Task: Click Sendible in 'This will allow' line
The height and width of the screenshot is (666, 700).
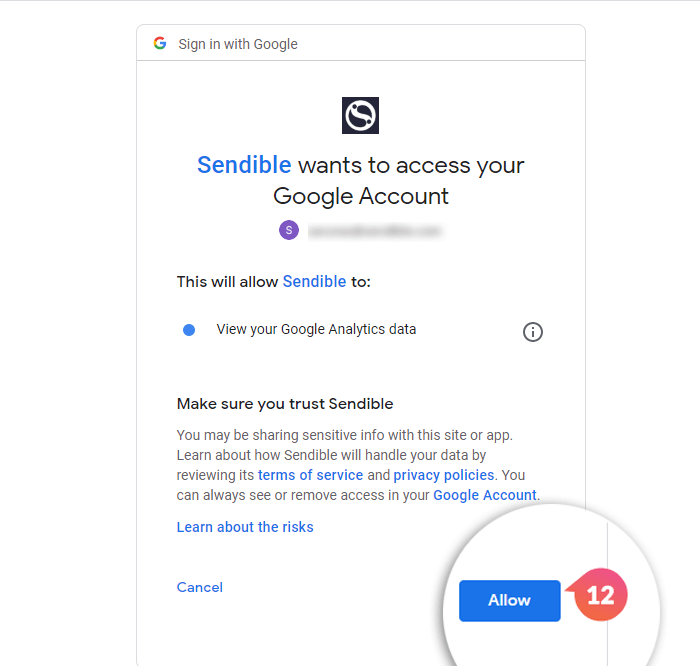Action: click(314, 282)
